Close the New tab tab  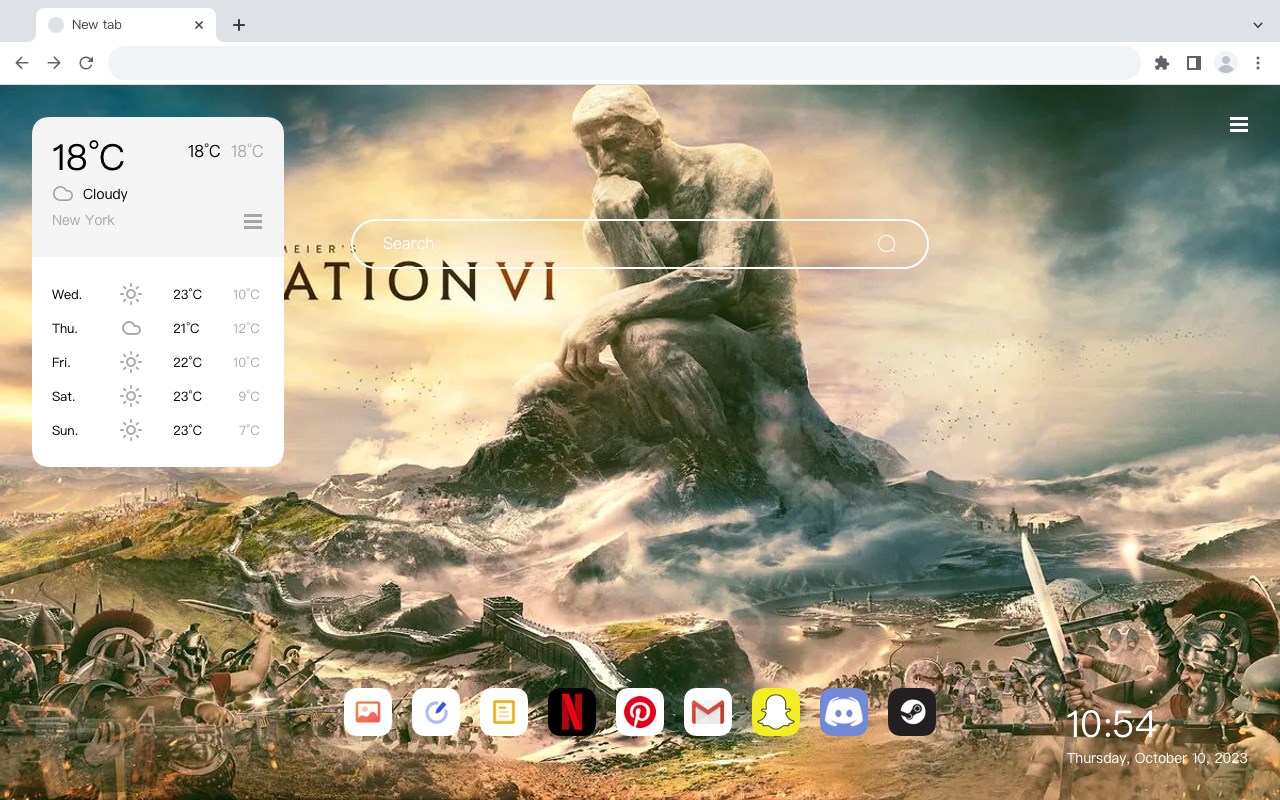pos(199,25)
